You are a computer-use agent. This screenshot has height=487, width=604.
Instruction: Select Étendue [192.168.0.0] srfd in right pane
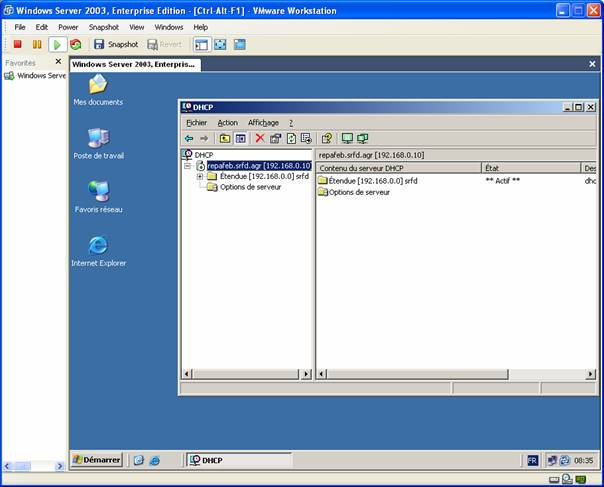coord(372,181)
